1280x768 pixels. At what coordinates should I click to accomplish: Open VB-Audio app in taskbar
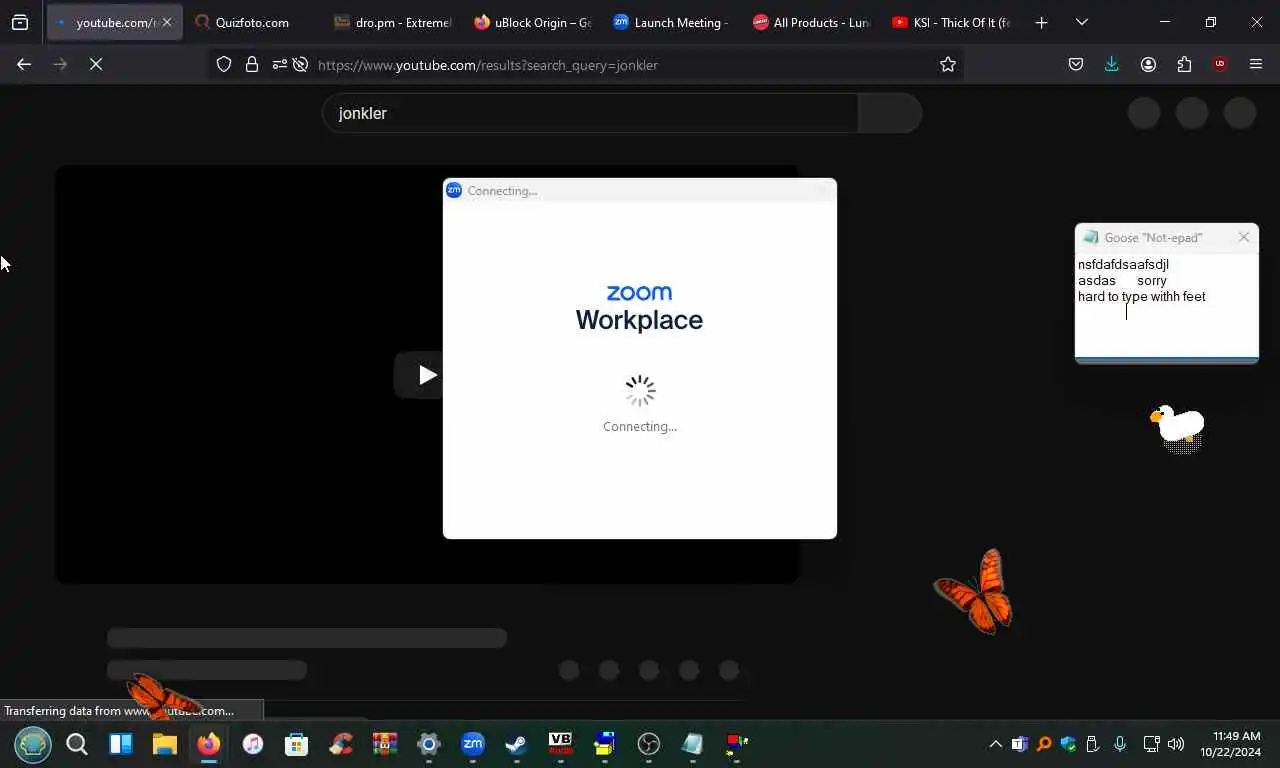[560, 744]
